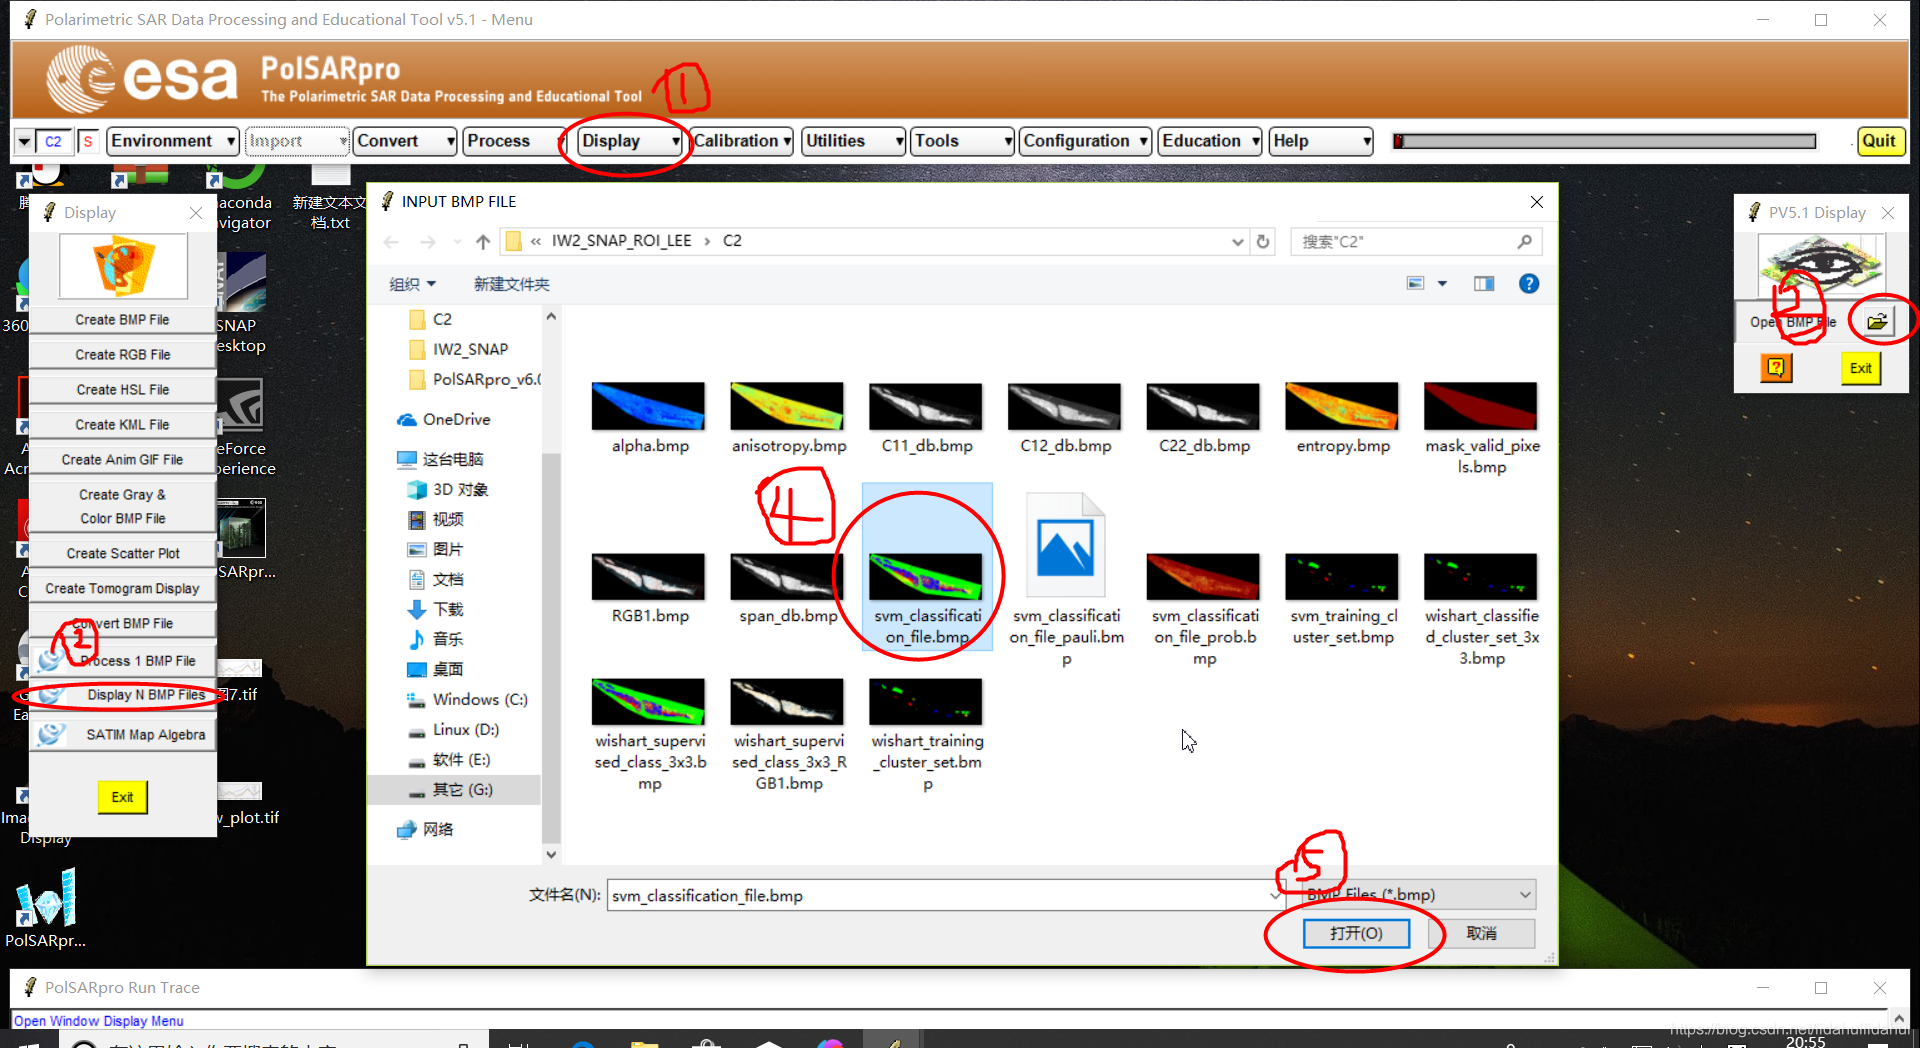Open the BMP file folder icon in PV5.1 Display
This screenshot has width=1920, height=1048.
[1877, 321]
